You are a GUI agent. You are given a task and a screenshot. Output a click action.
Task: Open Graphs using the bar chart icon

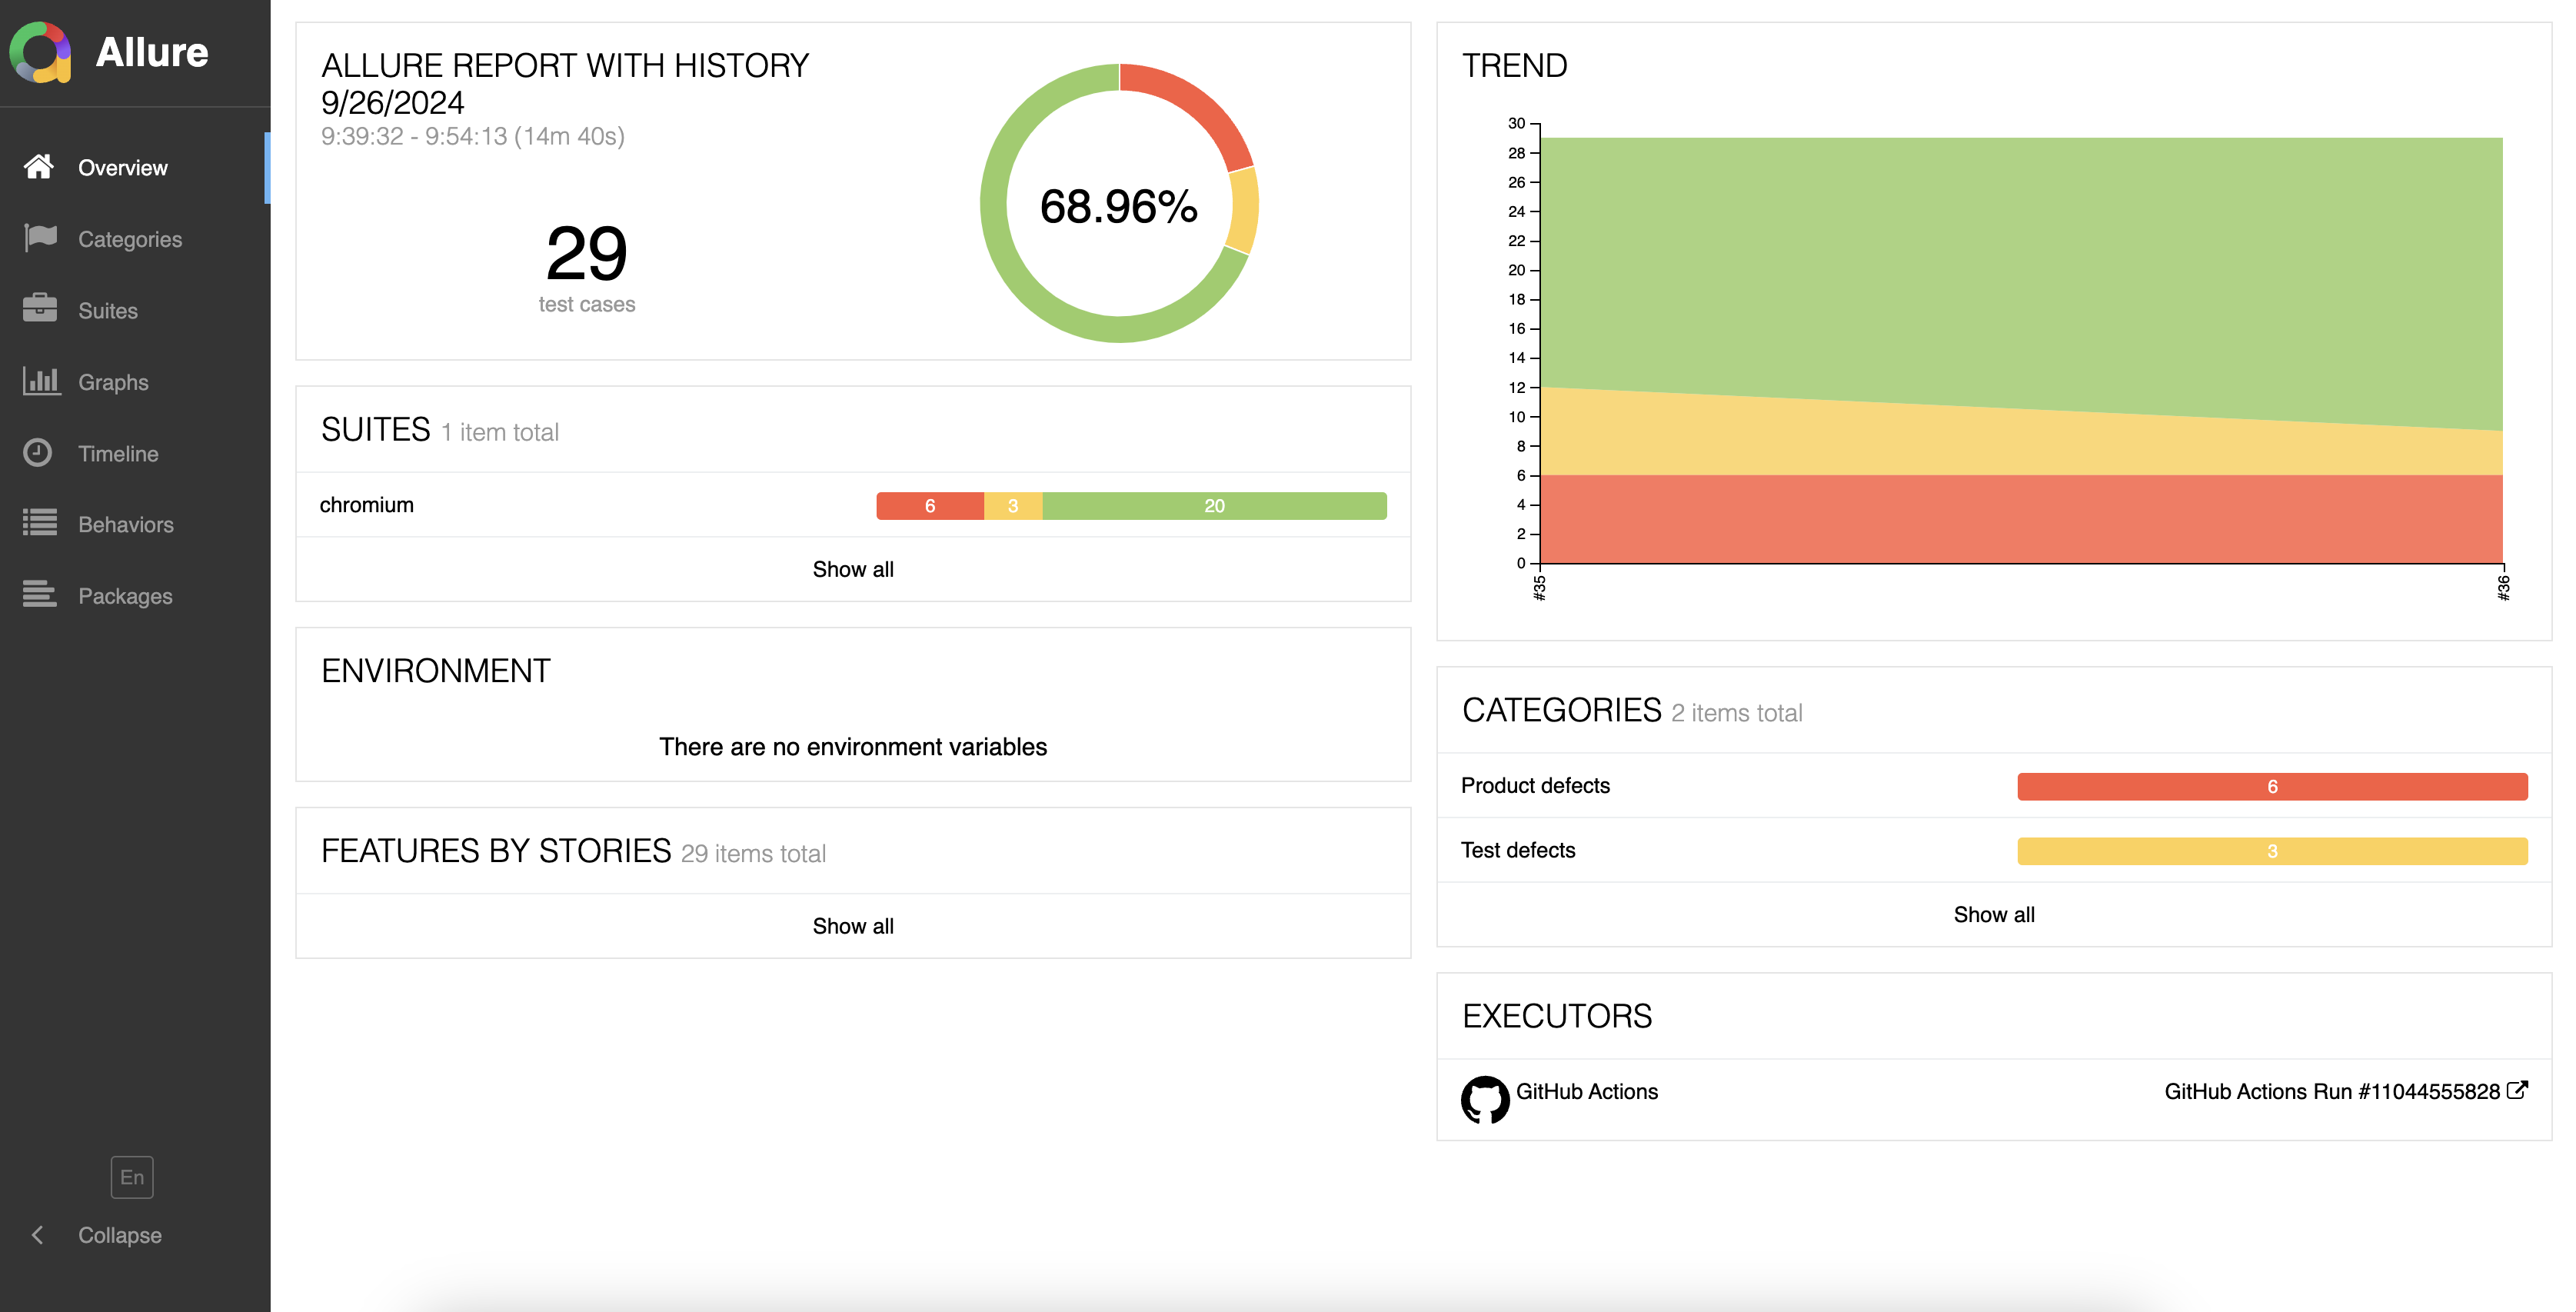click(x=41, y=381)
